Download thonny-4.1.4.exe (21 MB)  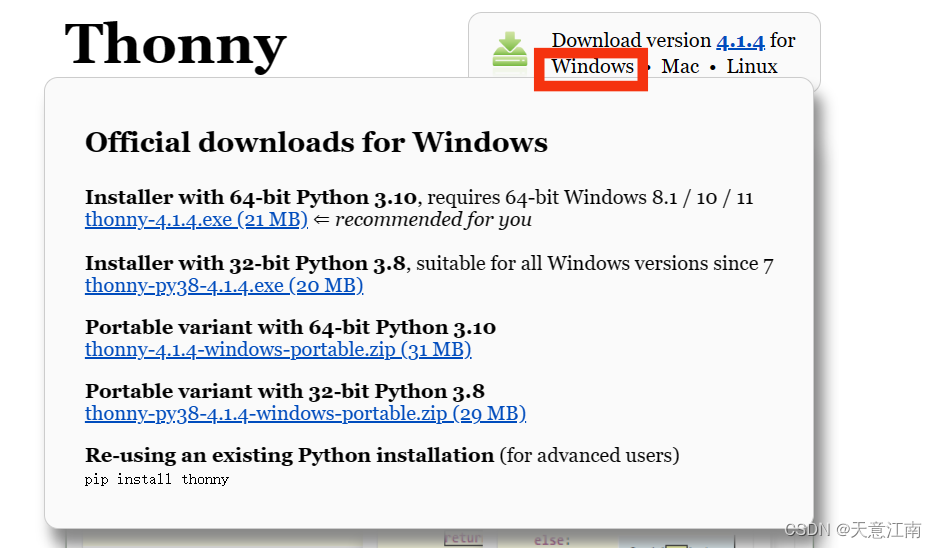(196, 220)
